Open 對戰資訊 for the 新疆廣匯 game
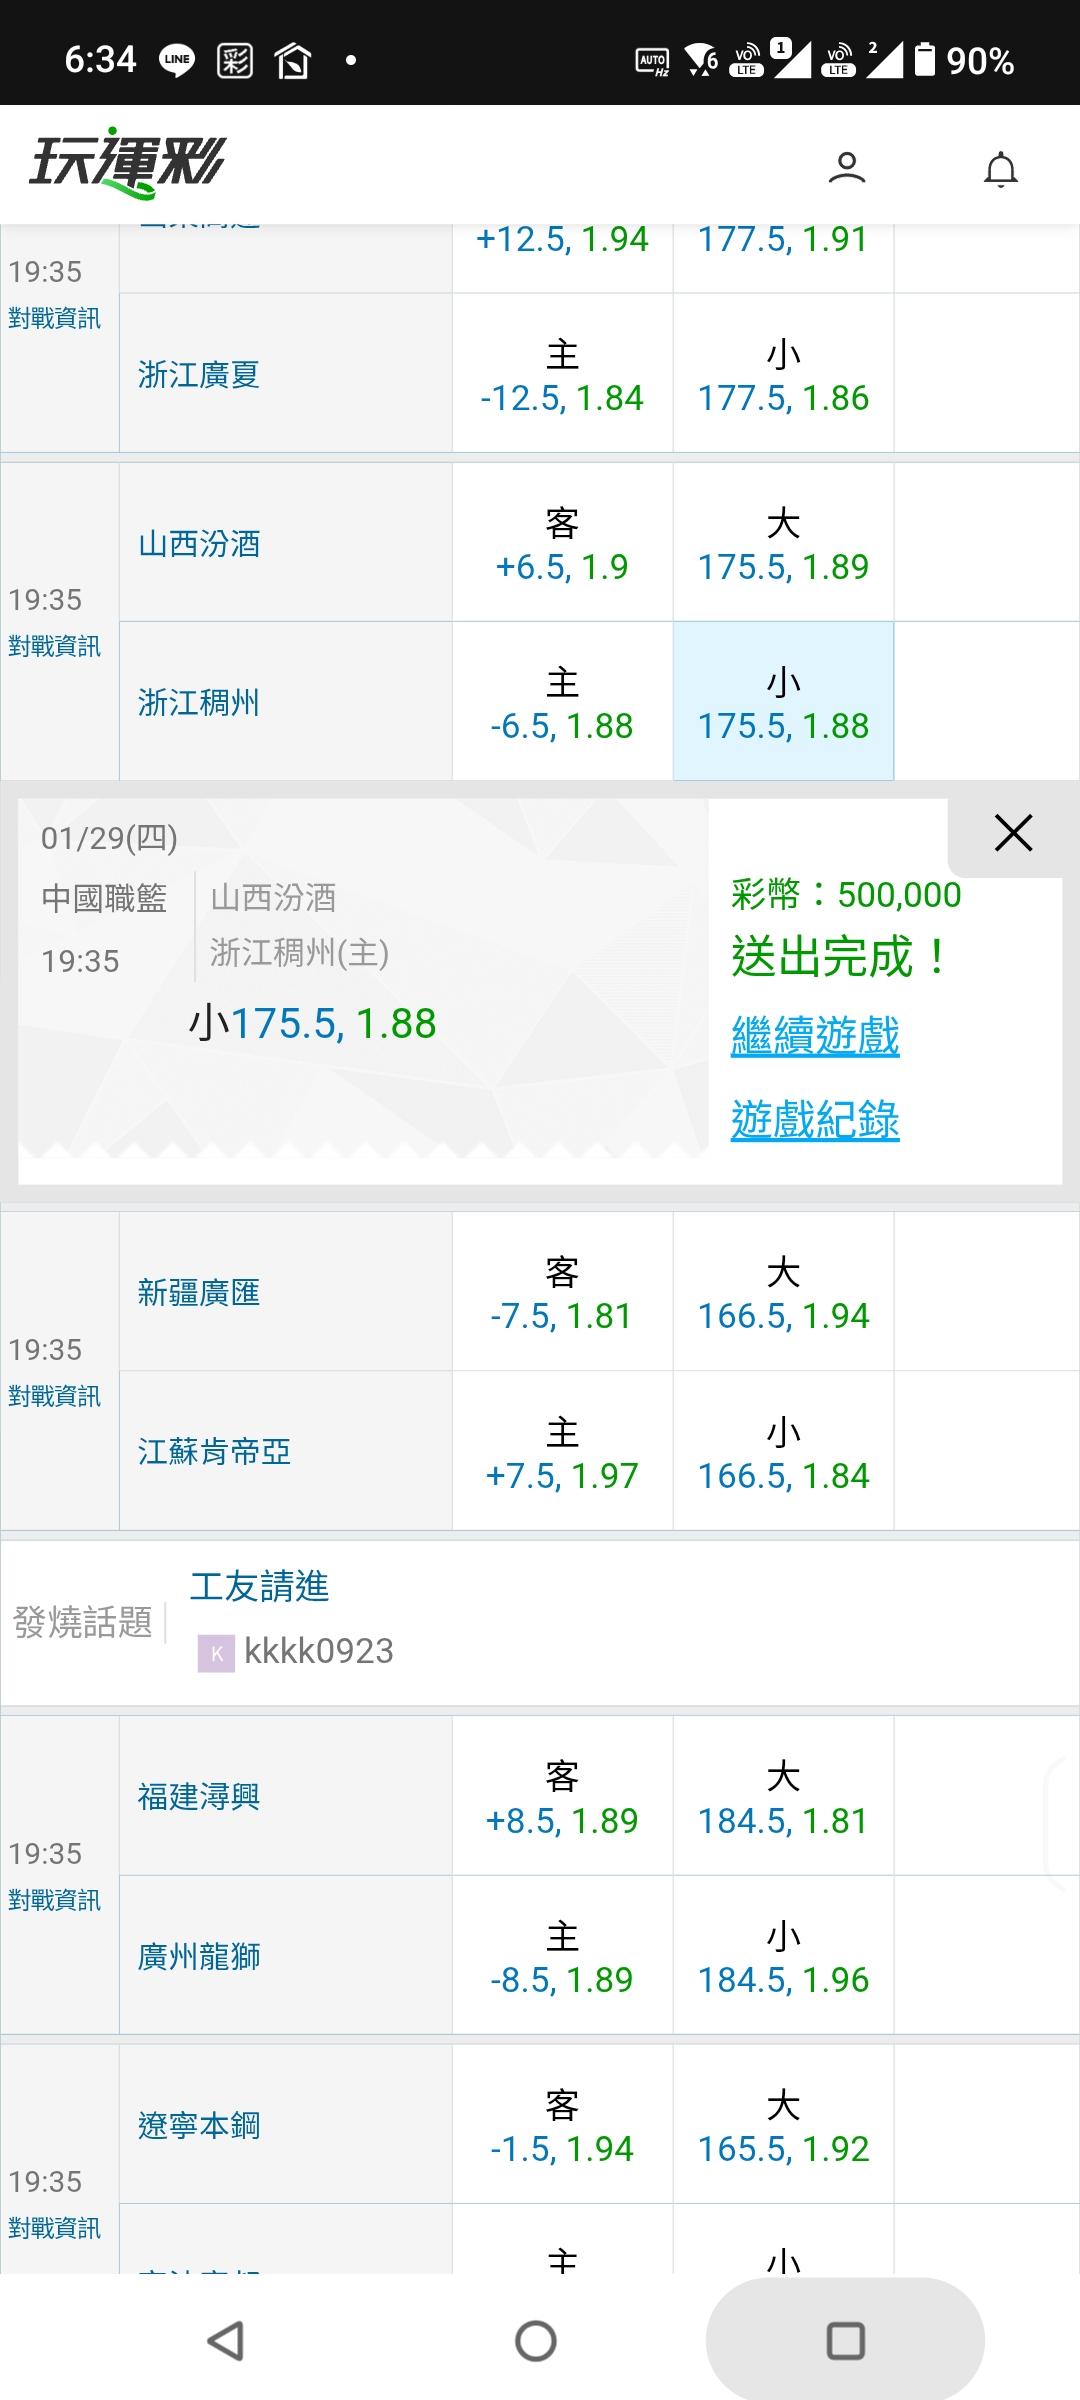 pyautogui.click(x=55, y=1397)
